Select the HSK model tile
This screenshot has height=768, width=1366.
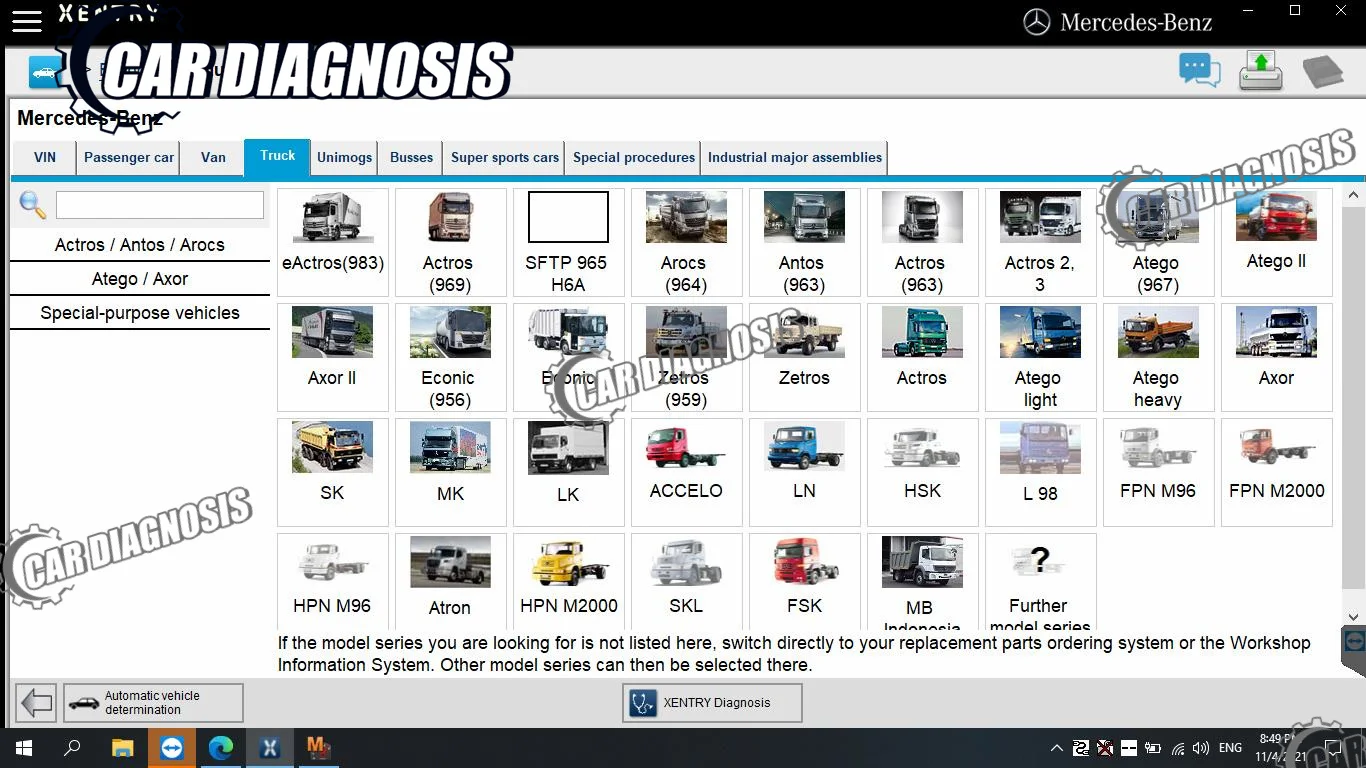click(x=923, y=473)
